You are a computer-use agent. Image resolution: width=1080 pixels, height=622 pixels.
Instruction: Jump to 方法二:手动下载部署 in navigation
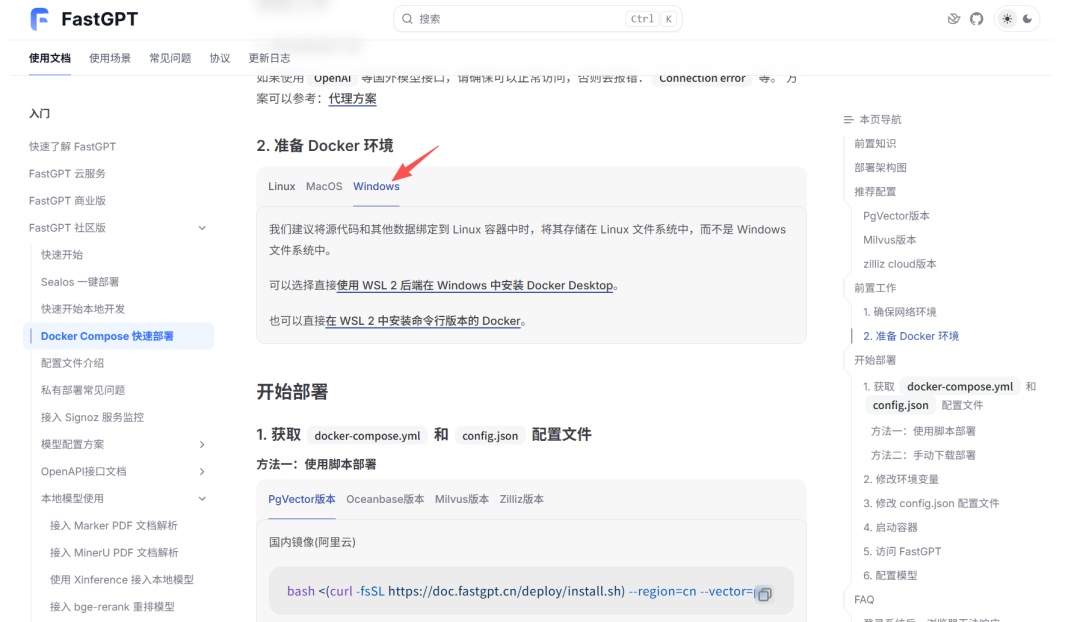(x=923, y=455)
